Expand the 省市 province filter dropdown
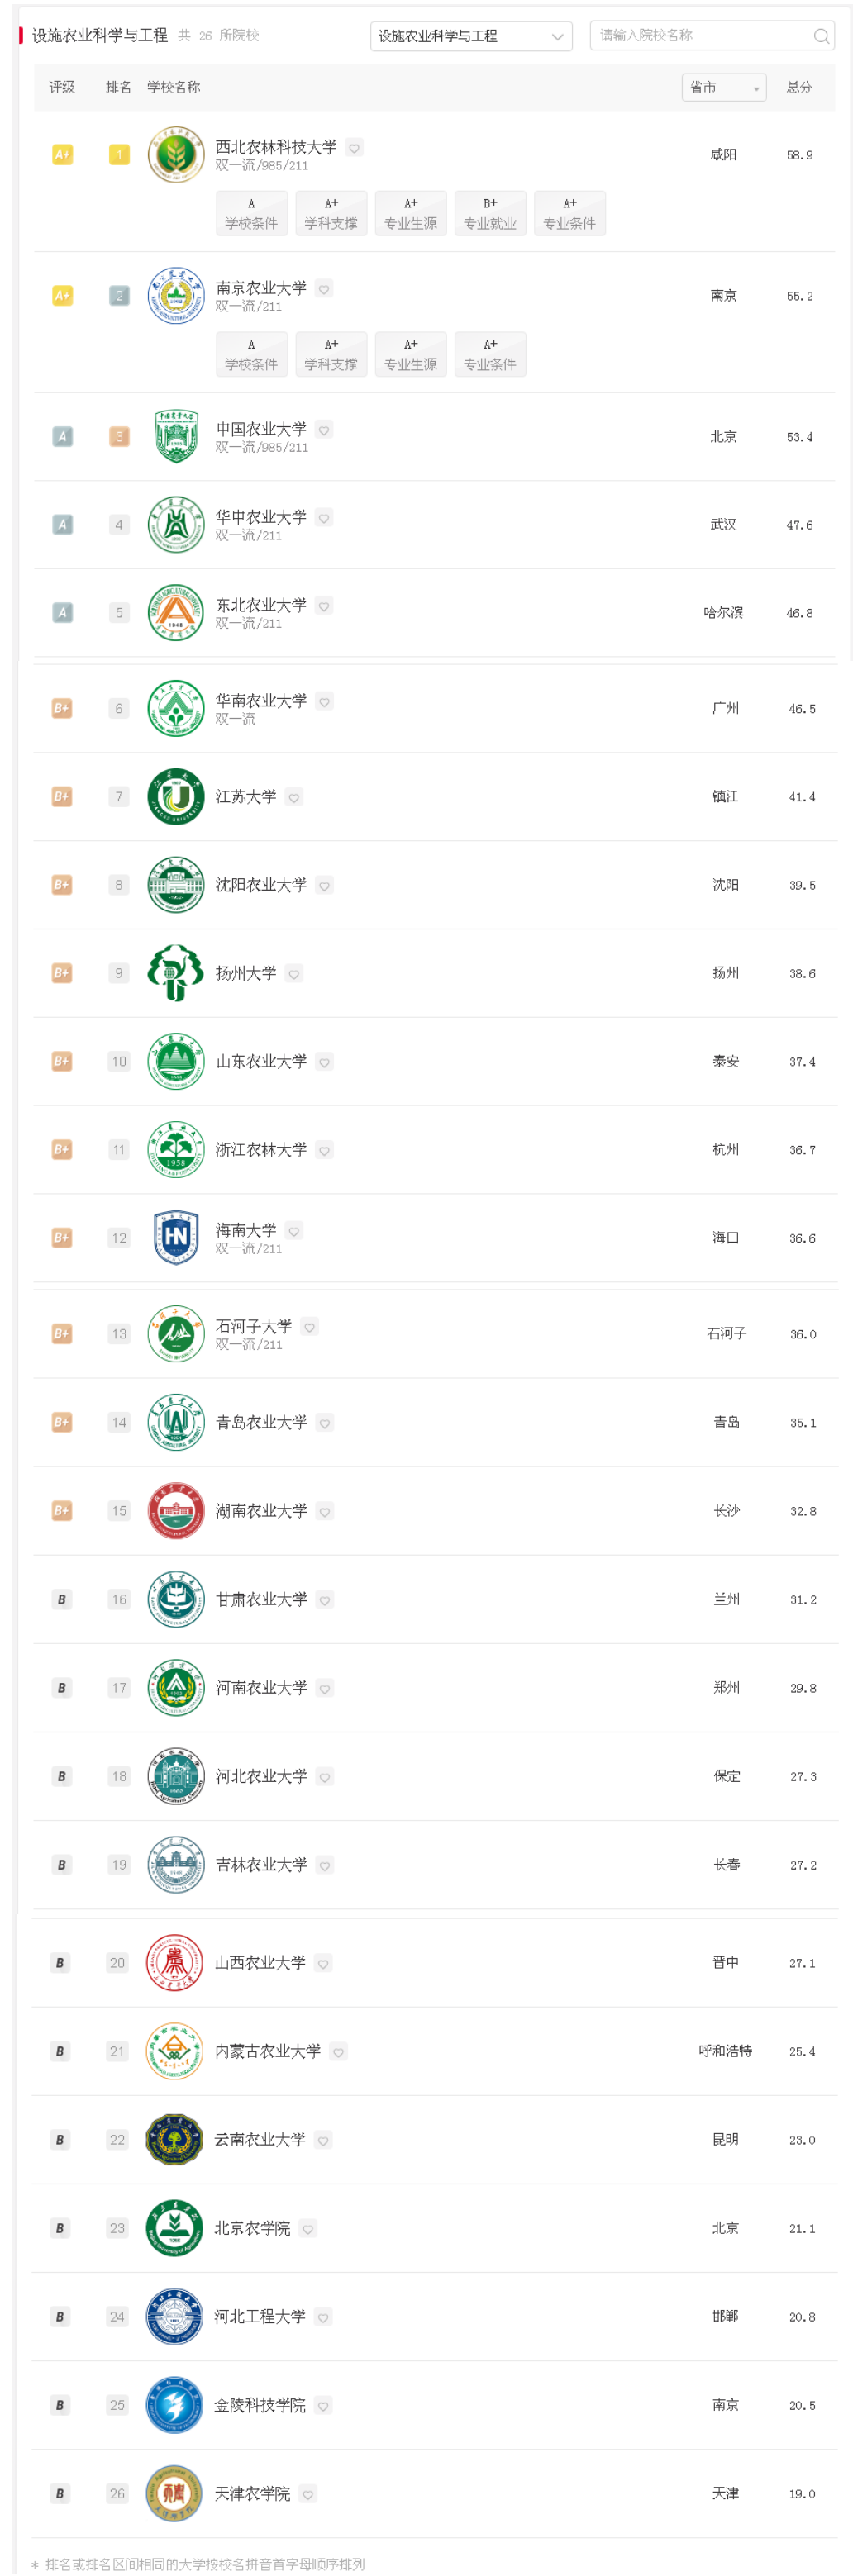853x2576 pixels. [x=723, y=88]
